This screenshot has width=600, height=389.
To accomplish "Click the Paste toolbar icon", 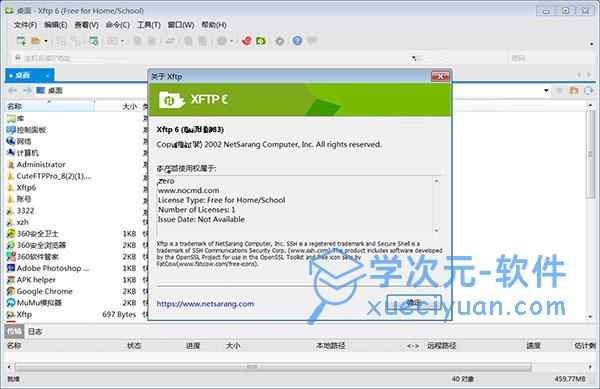I will (152, 41).
